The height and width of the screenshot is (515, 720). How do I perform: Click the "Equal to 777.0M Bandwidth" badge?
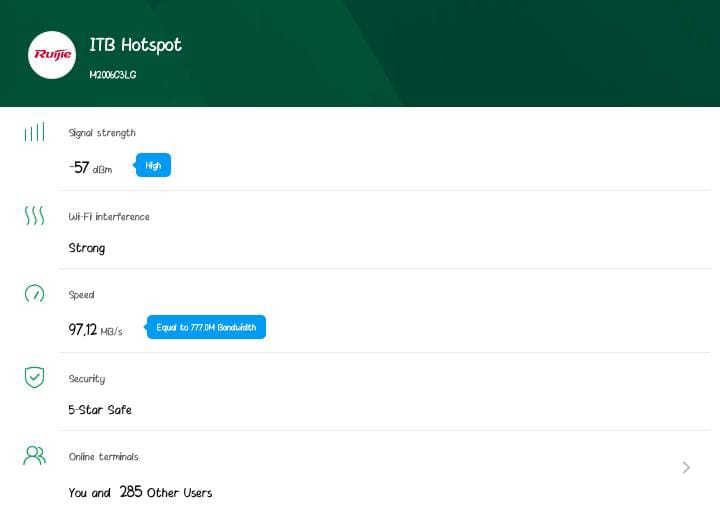[x=206, y=328]
